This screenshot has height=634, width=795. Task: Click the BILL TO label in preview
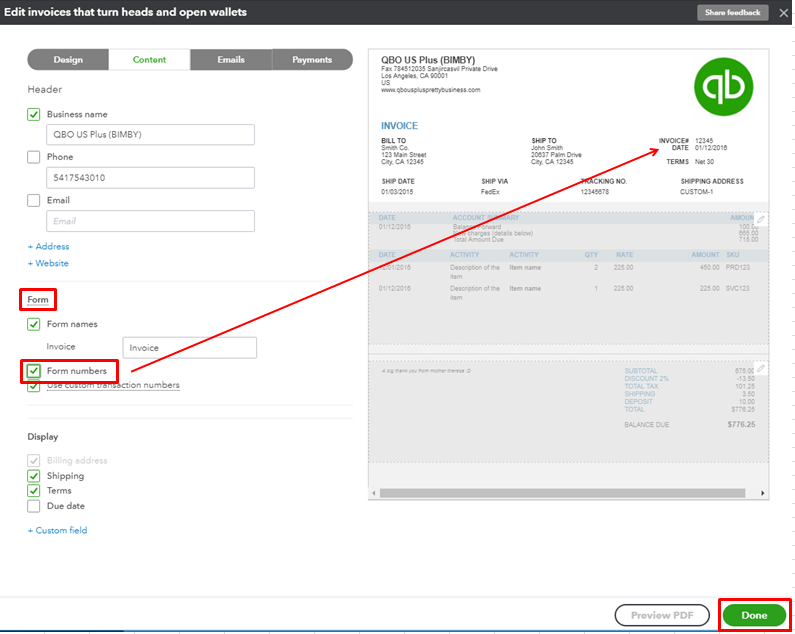tap(393, 140)
